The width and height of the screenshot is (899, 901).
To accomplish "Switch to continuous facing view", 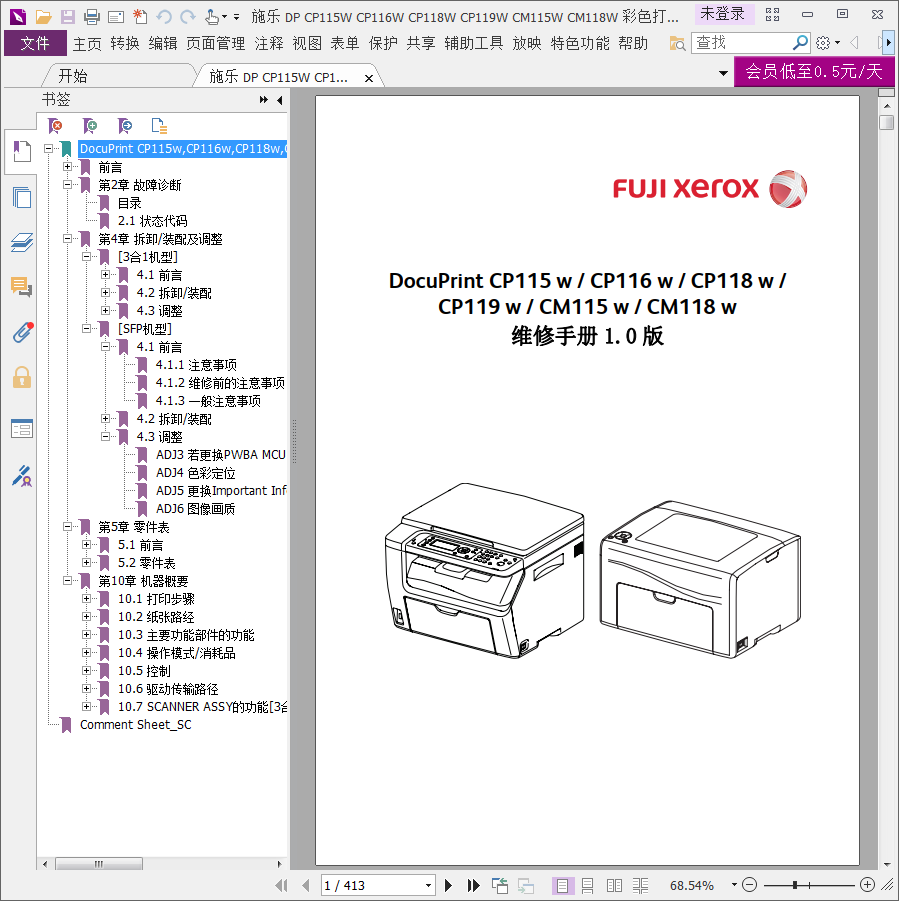I will point(641,885).
